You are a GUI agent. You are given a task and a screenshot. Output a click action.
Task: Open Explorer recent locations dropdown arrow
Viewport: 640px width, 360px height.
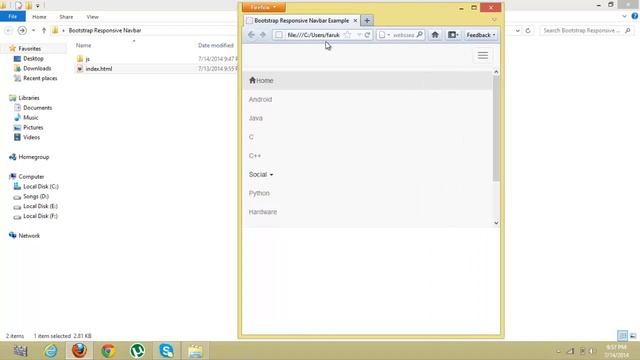(33, 31)
